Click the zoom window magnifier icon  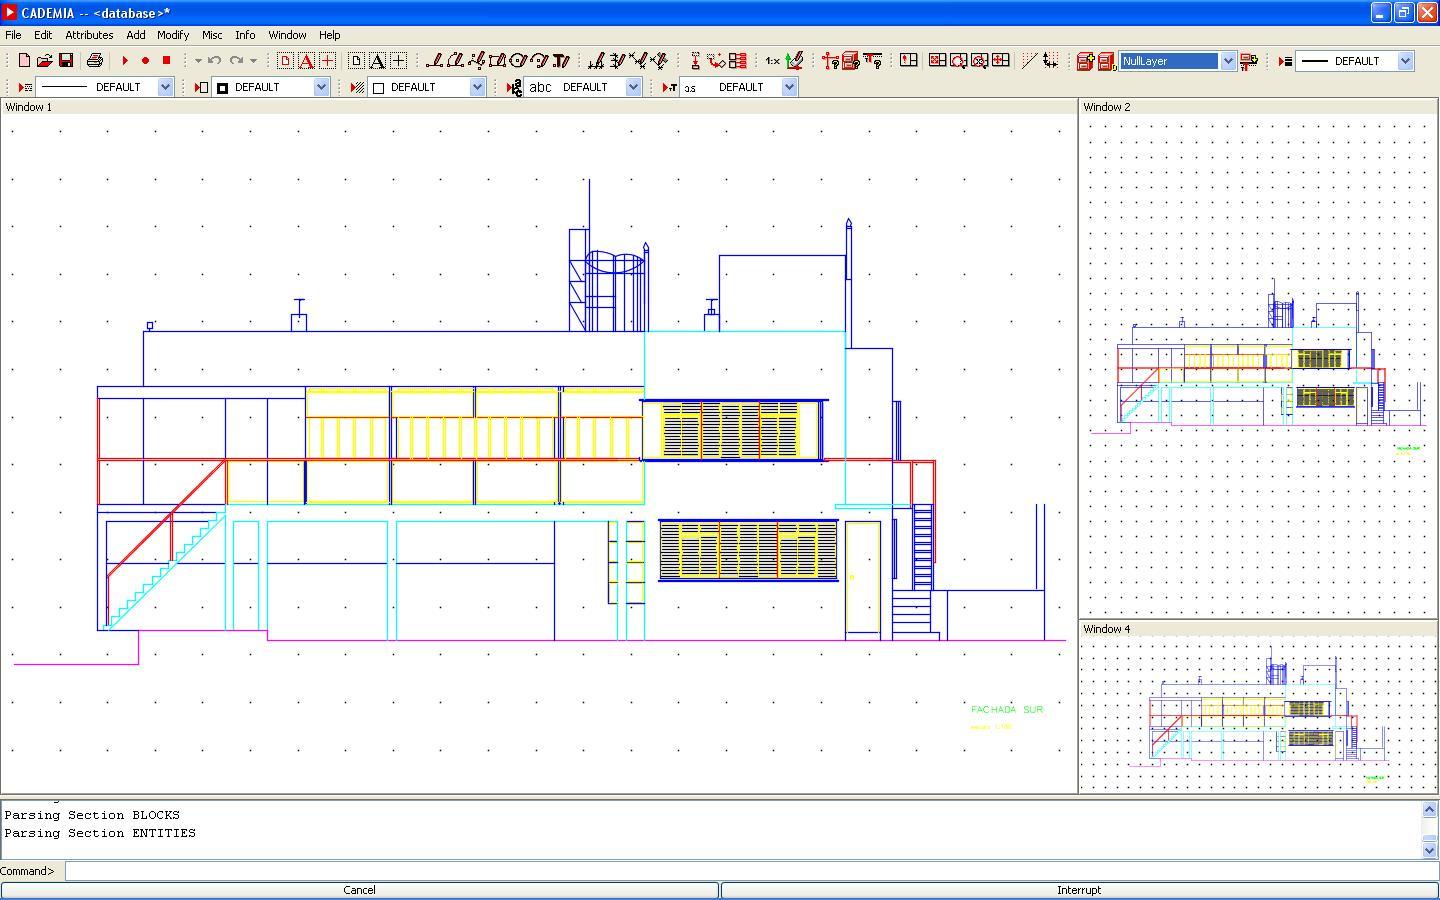pos(958,61)
